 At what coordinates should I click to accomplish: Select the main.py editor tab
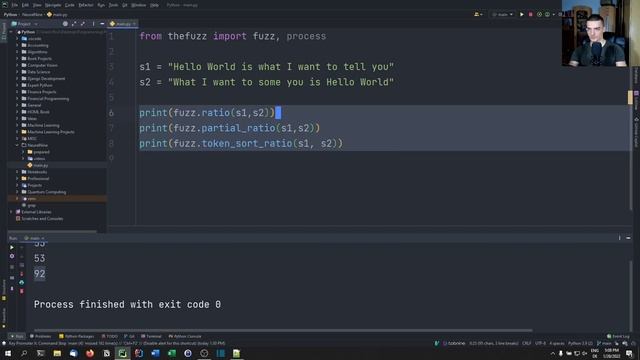point(123,24)
